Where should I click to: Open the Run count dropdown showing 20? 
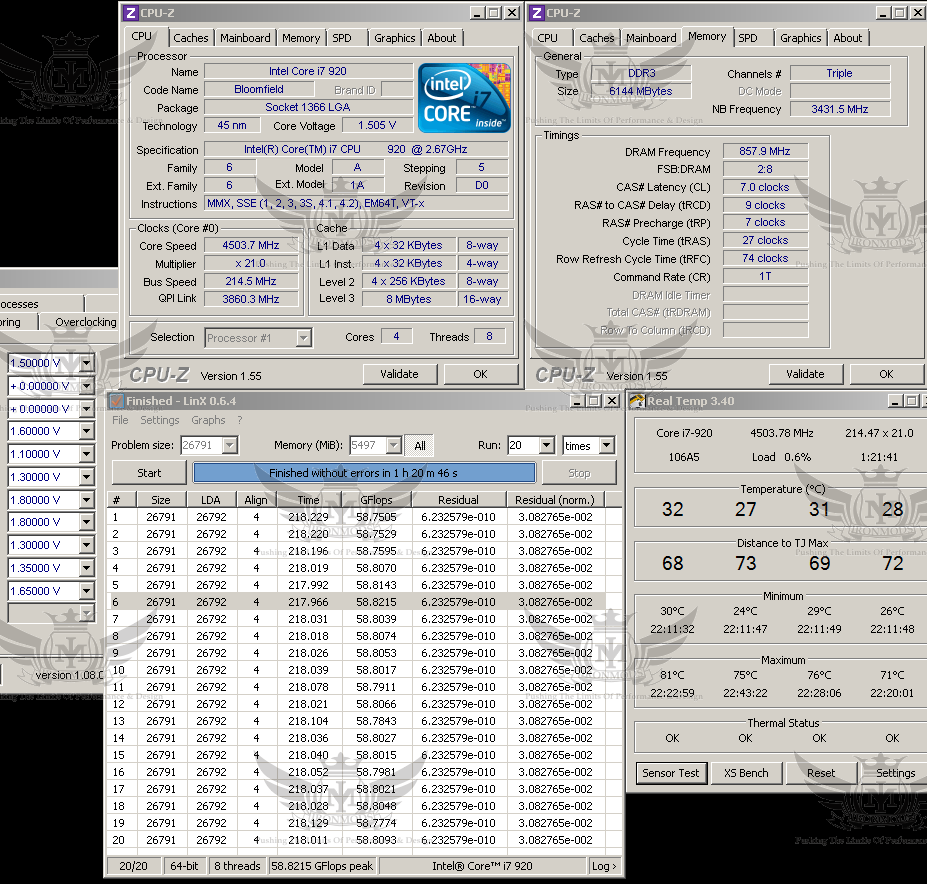(547, 445)
